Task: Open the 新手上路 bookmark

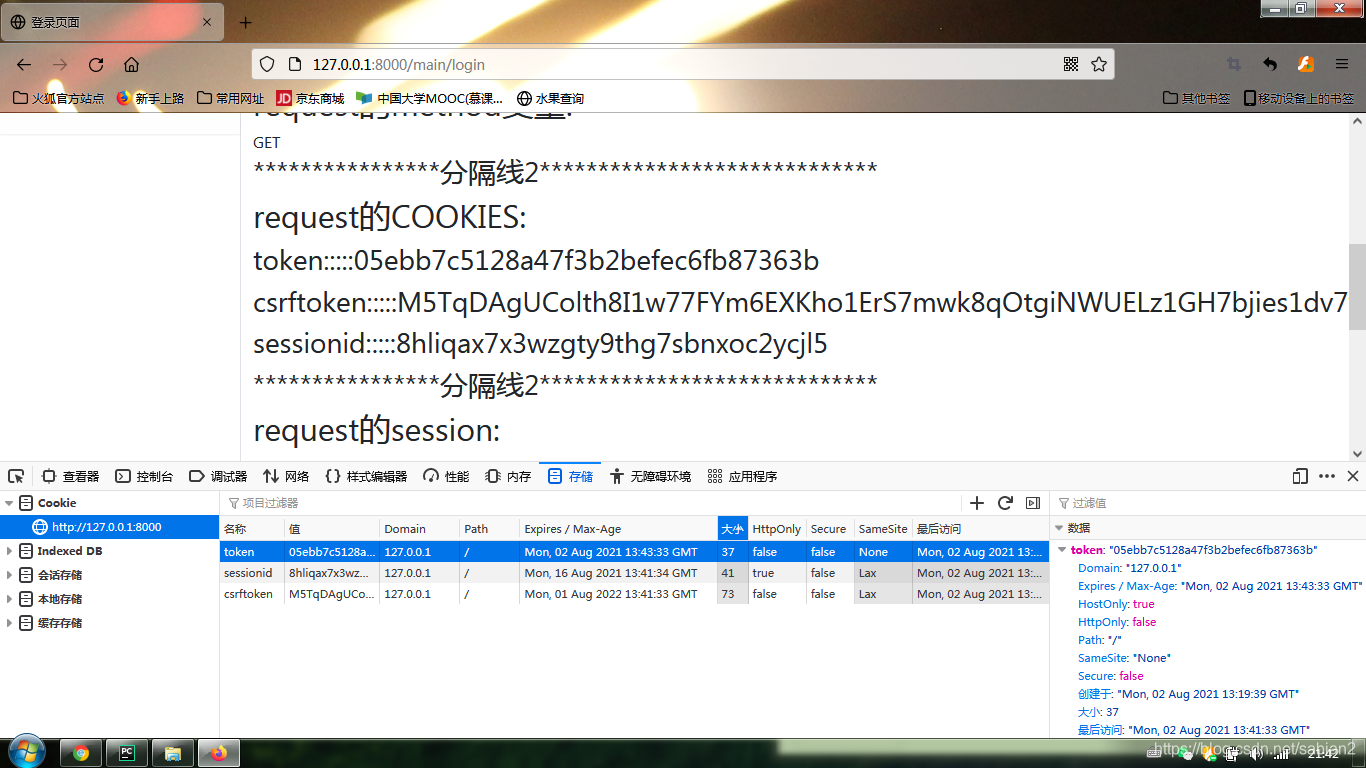Action: (150, 98)
